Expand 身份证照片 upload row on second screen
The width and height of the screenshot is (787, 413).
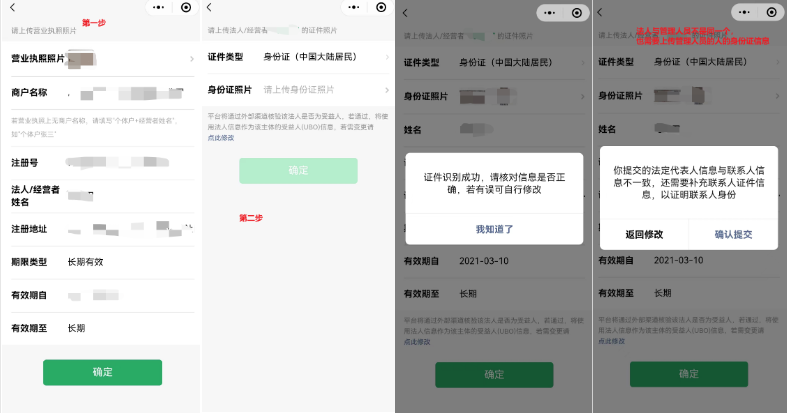(x=298, y=90)
